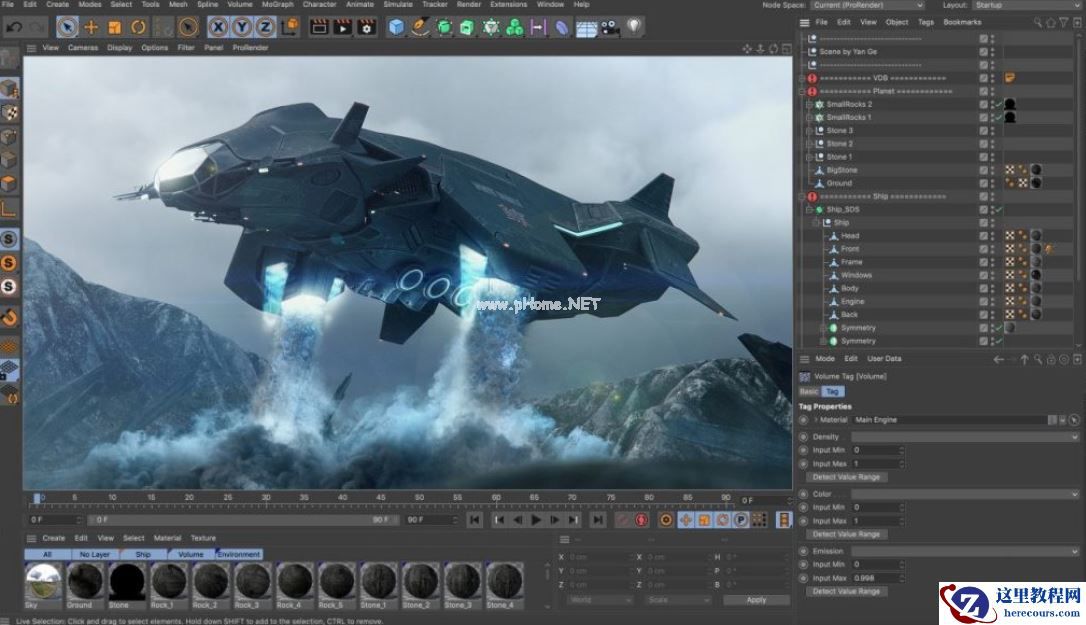
Task: Click the Record Active Objects button
Action: (643, 520)
